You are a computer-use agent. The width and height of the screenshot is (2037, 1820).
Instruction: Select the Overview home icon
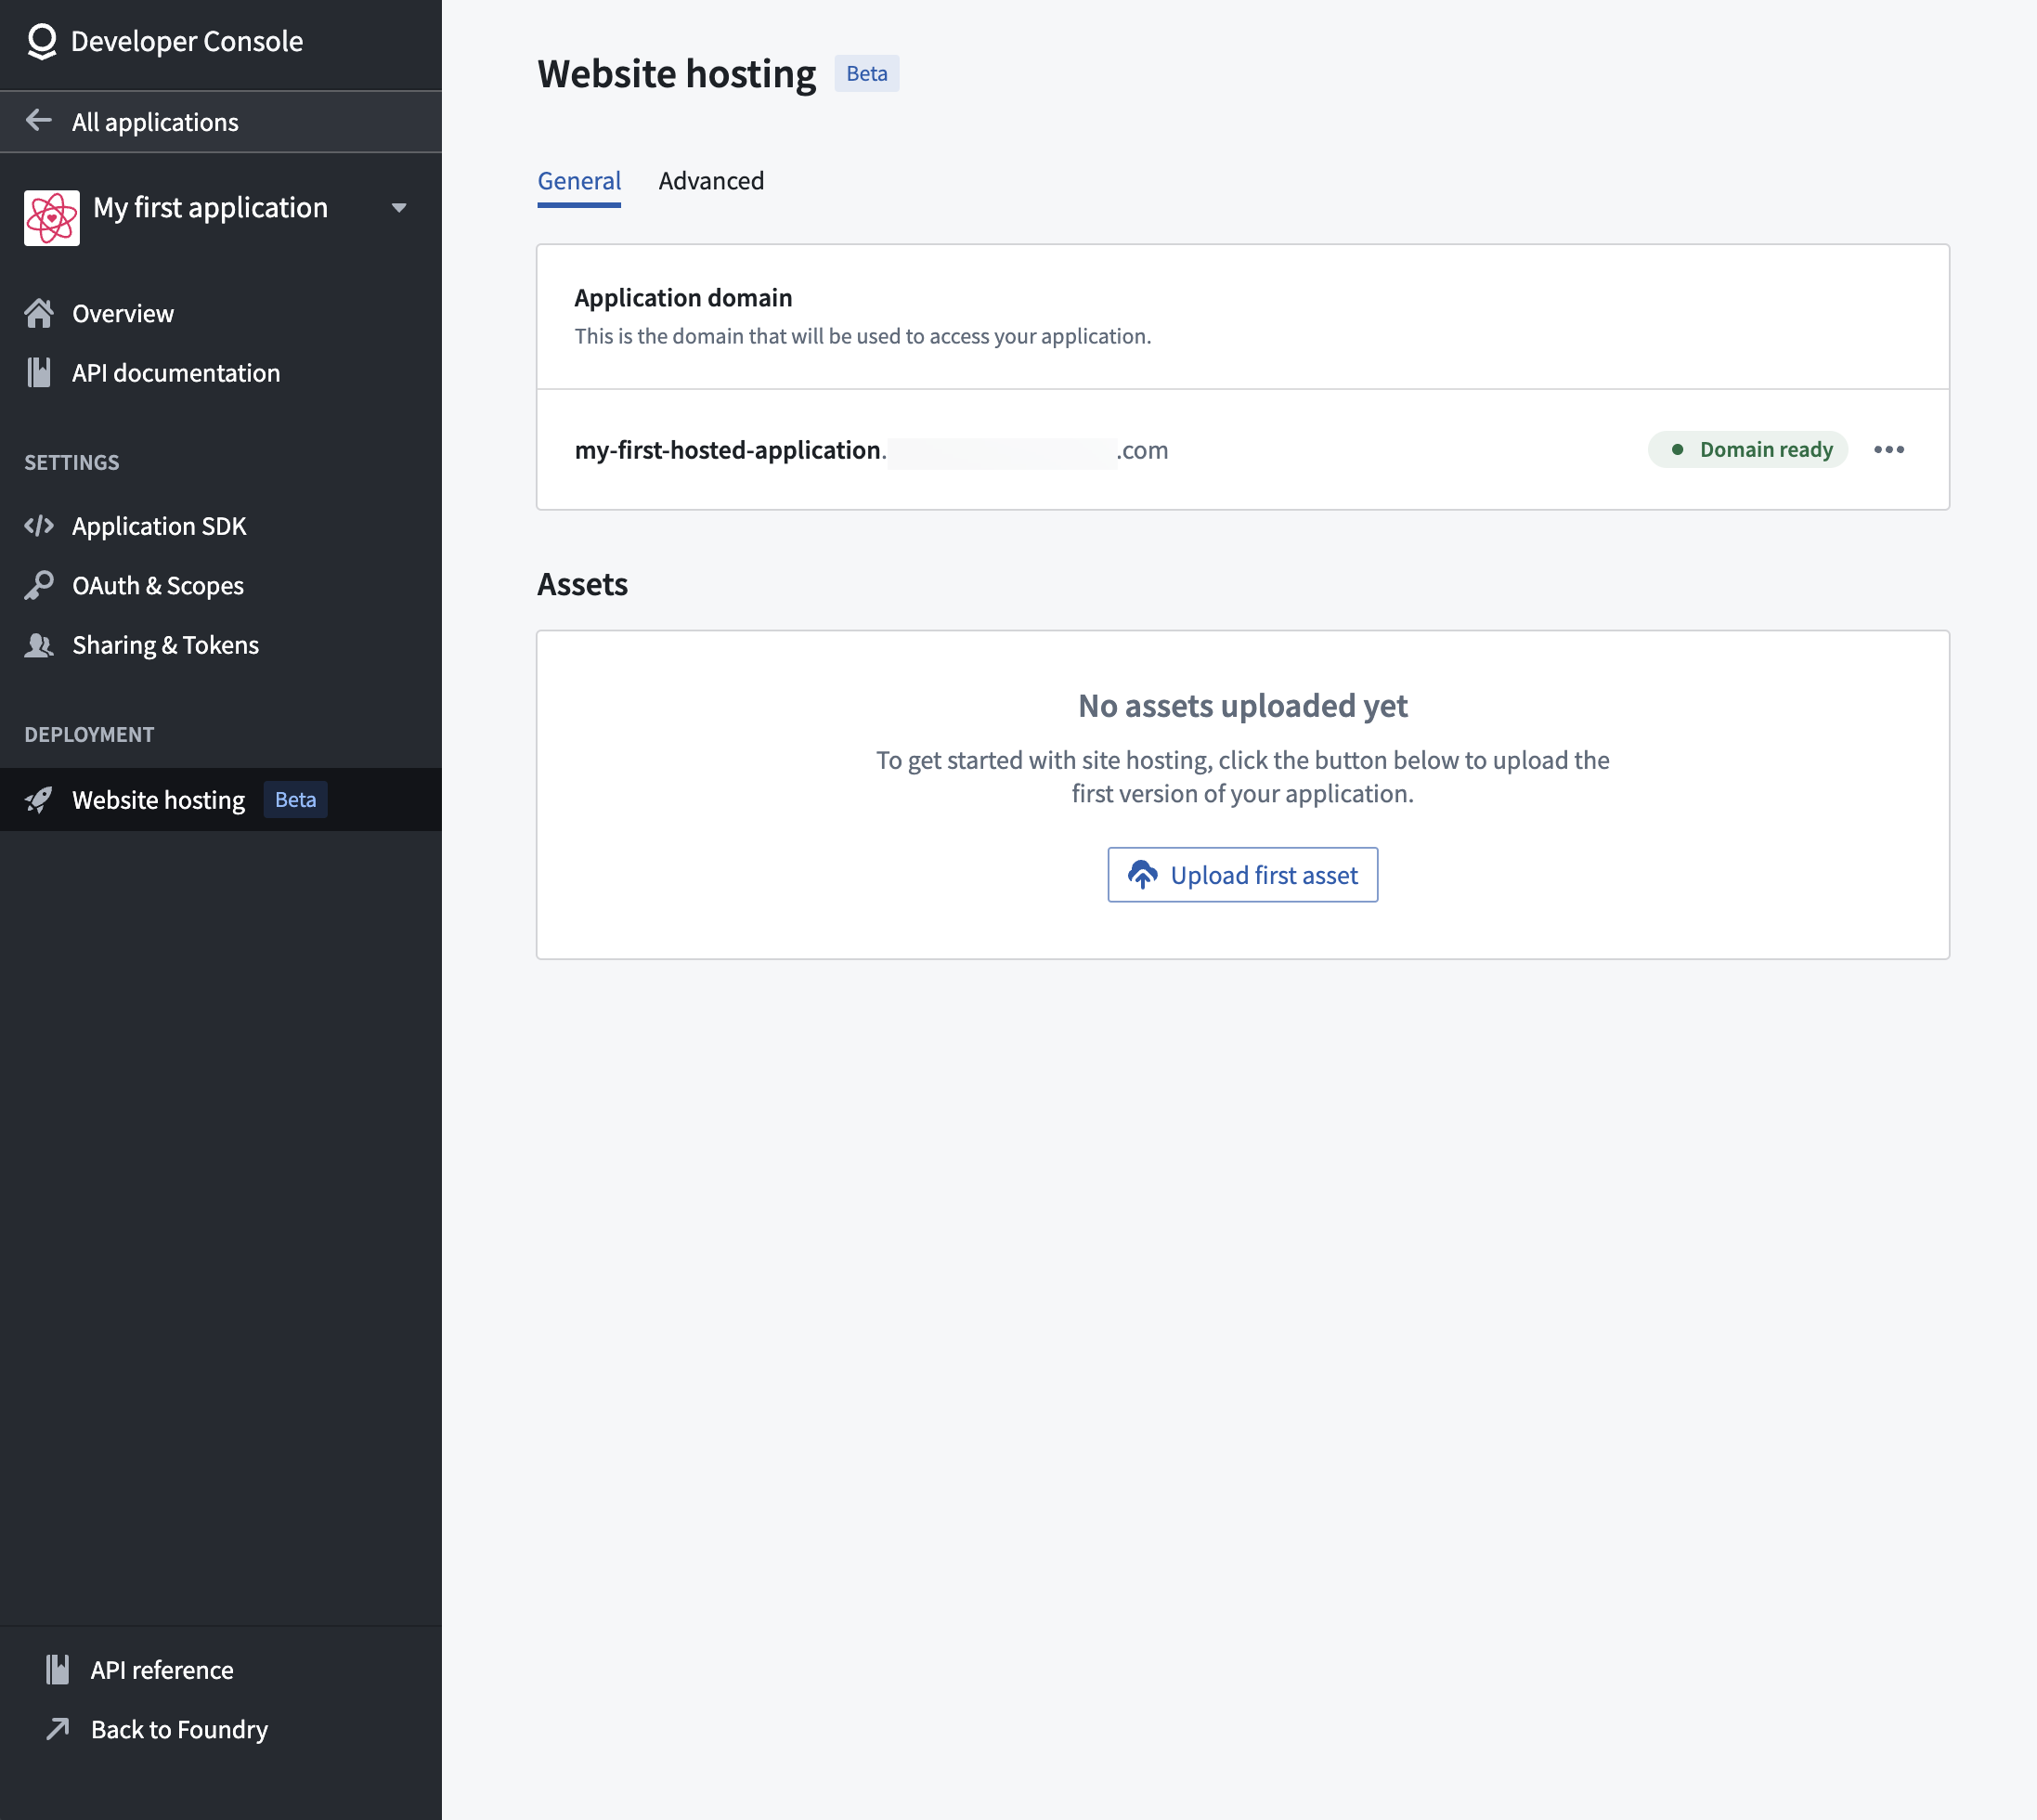[x=40, y=313]
